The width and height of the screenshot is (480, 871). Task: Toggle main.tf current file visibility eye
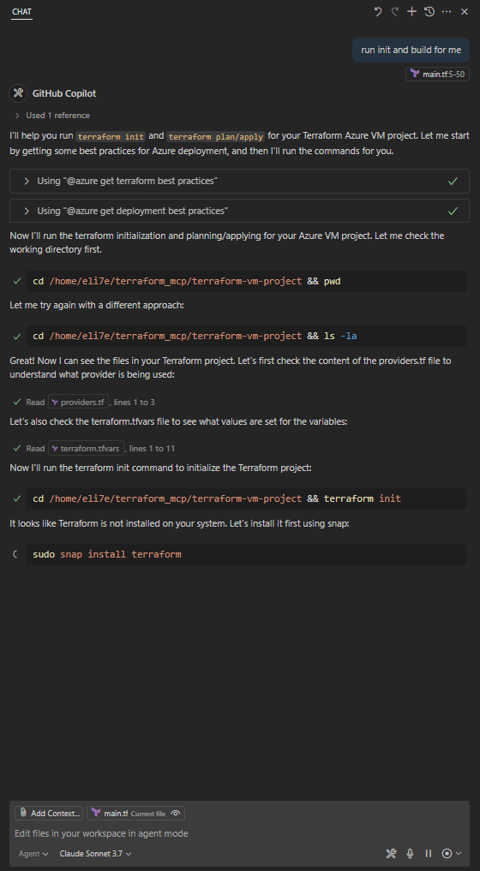tap(176, 813)
